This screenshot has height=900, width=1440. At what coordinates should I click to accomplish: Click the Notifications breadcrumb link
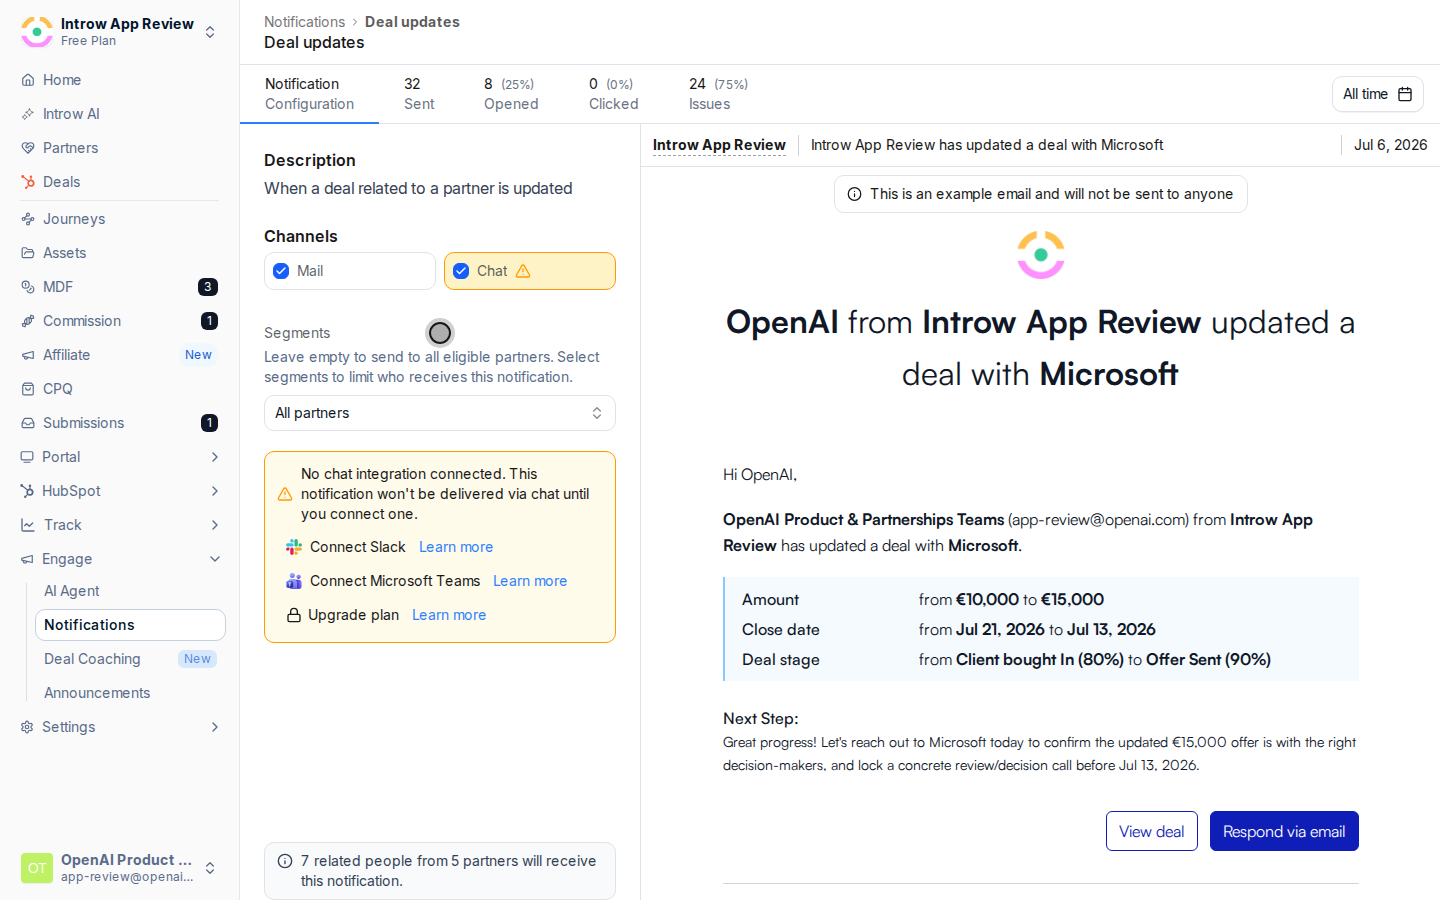coord(304,22)
